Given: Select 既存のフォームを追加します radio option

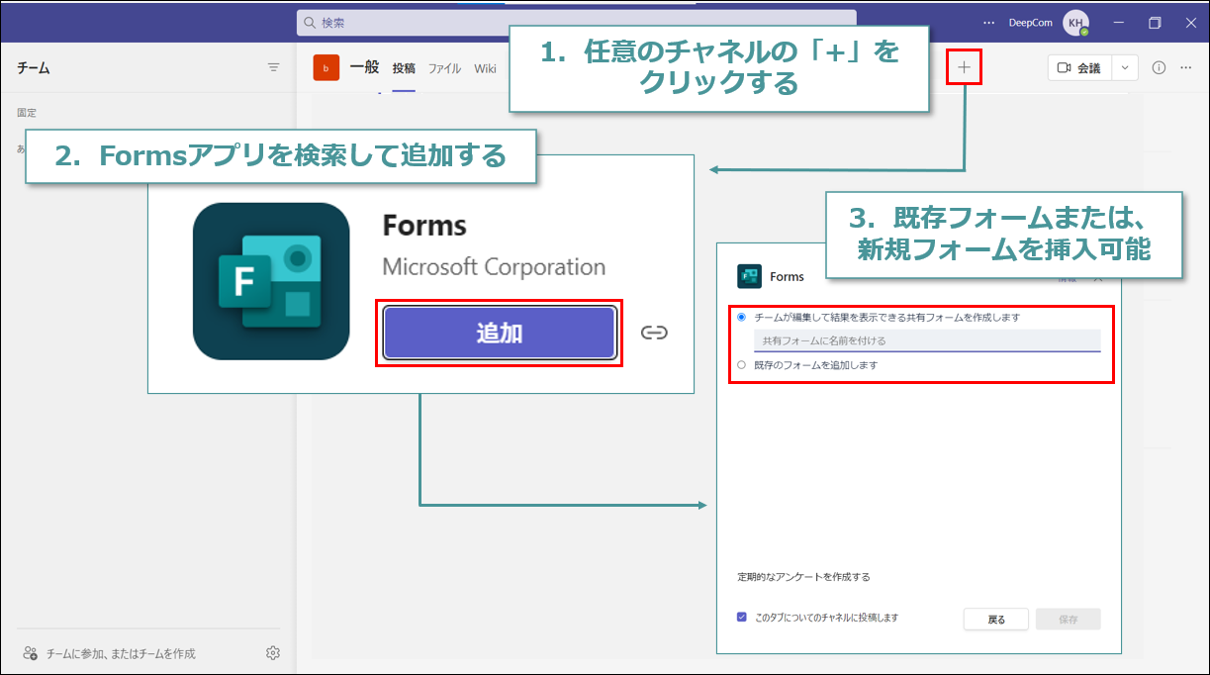Looking at the screenshot, I should click(741, 365).
